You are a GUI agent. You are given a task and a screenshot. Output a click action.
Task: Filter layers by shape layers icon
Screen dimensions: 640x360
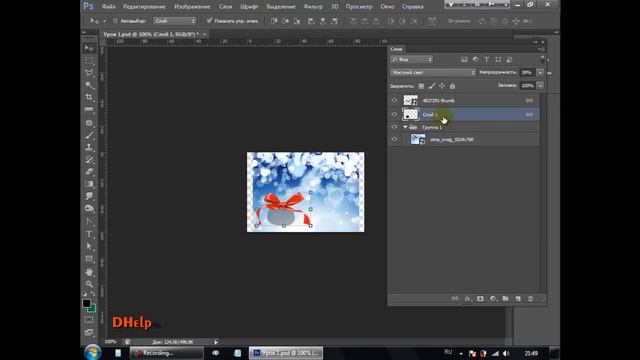click(498, 60)
